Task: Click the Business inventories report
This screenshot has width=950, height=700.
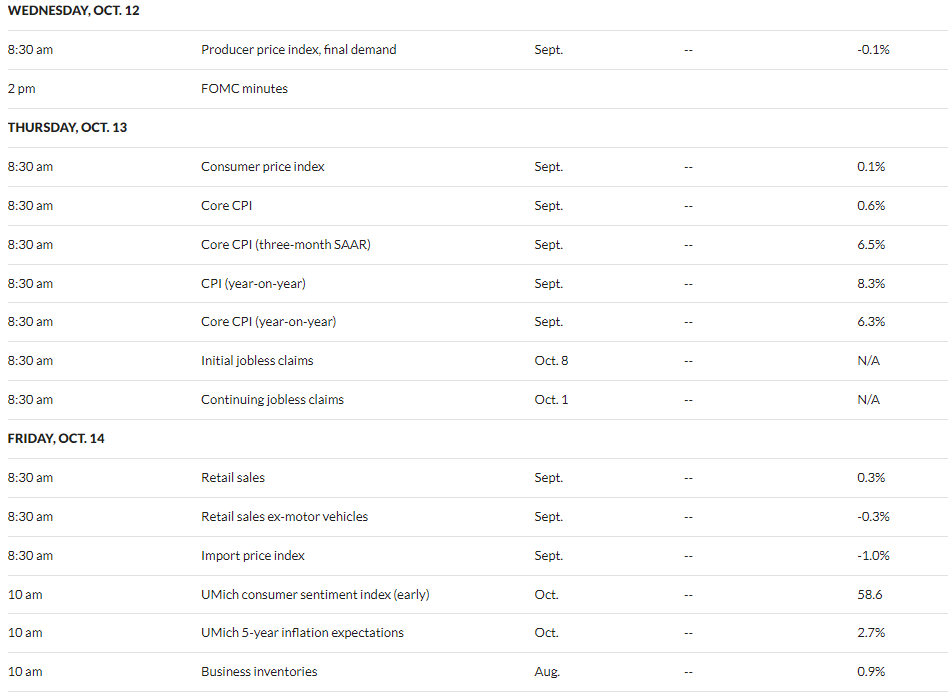Action: coord(259,672)
